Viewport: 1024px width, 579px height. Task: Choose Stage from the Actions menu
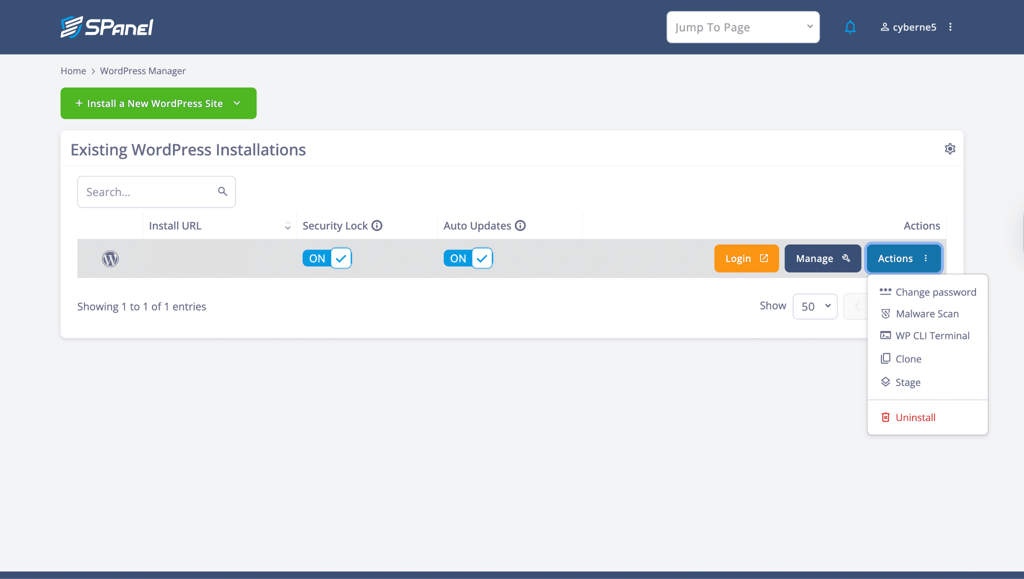900,382
